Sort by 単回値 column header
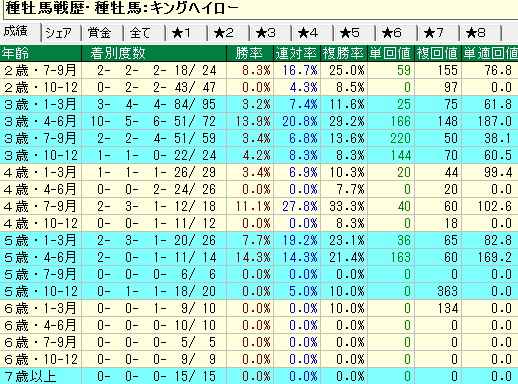The height and width of the screenshot is (384, 518). click(391, 53)
